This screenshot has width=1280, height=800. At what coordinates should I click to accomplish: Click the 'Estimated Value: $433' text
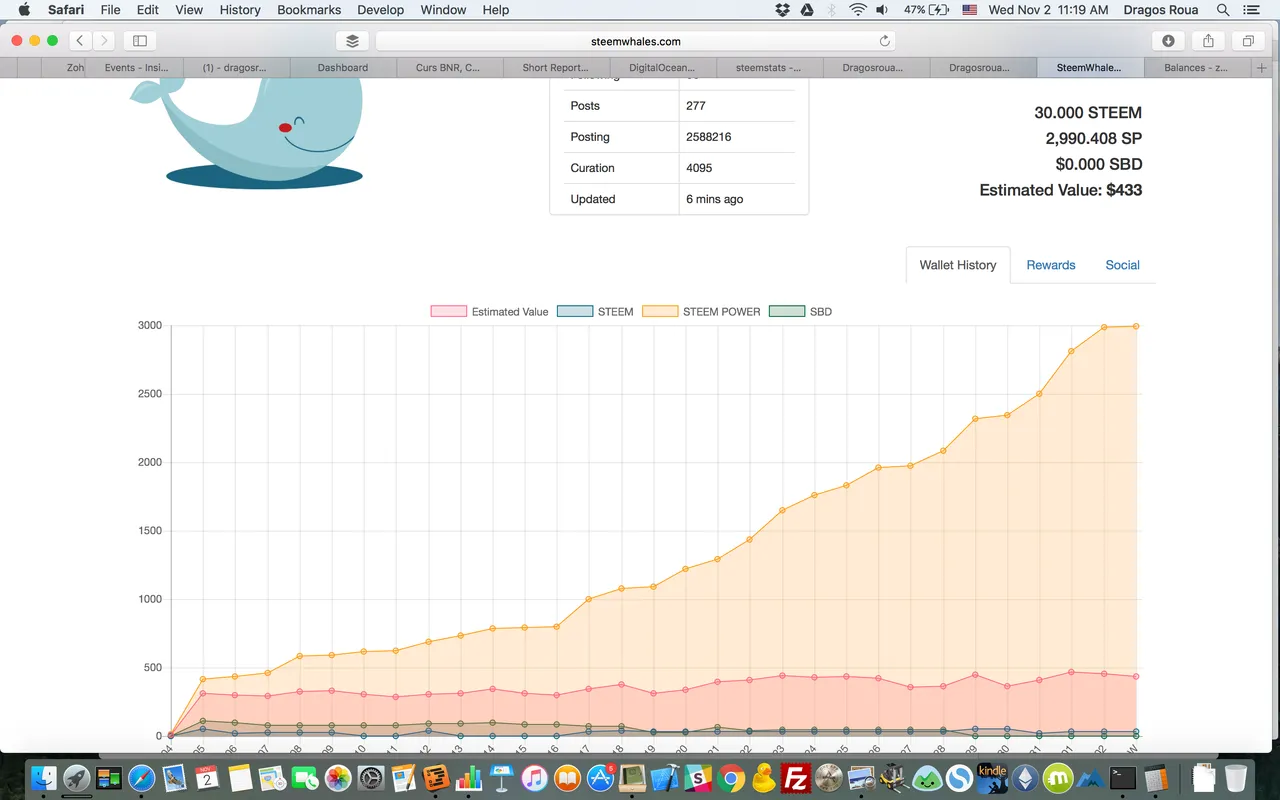pyautogui.click(x=1061, y=190)
